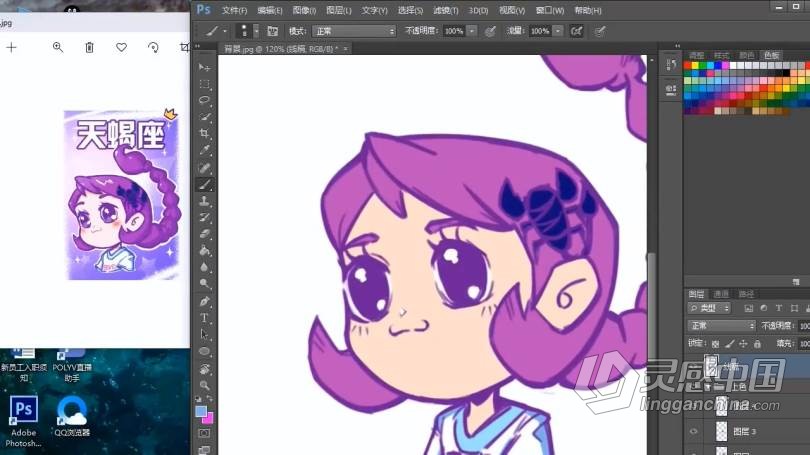
Task: Switch to the 通道 channels tab
Action: (x=721, y=294)
